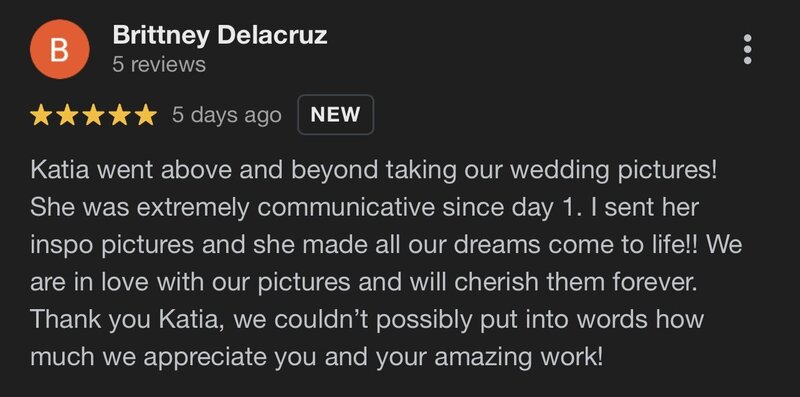Tap the fifth yellow rating star
The image size is (800, 397).
146,115
